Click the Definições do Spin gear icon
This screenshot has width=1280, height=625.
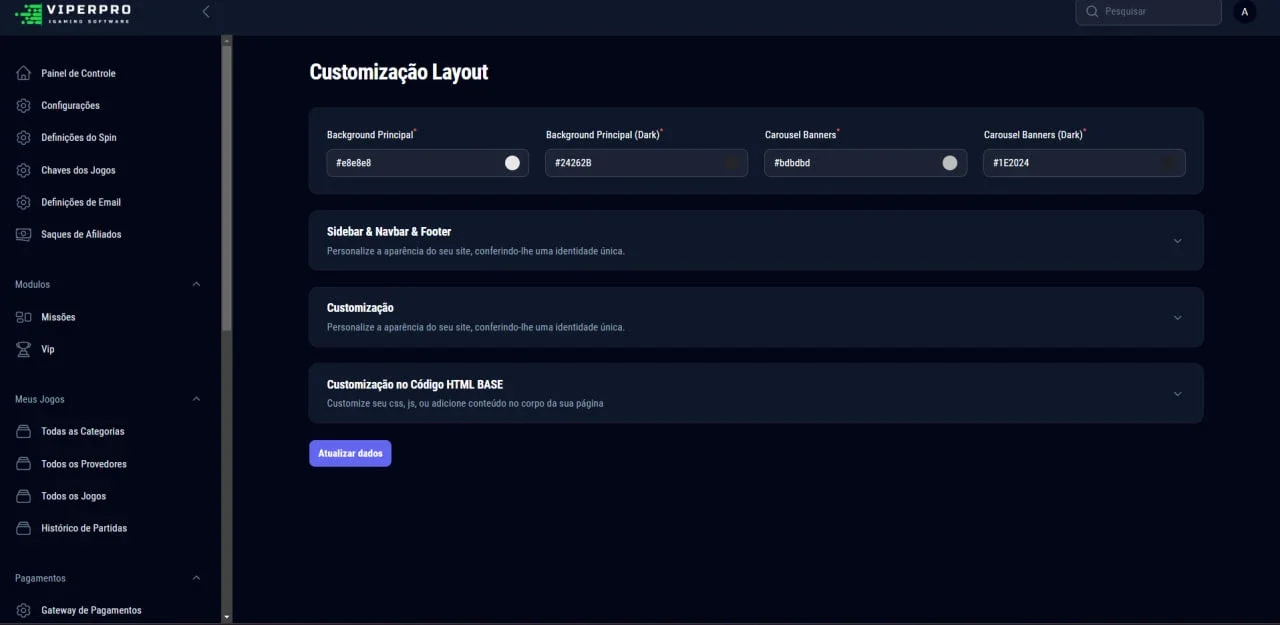click(x=24, y=138)
